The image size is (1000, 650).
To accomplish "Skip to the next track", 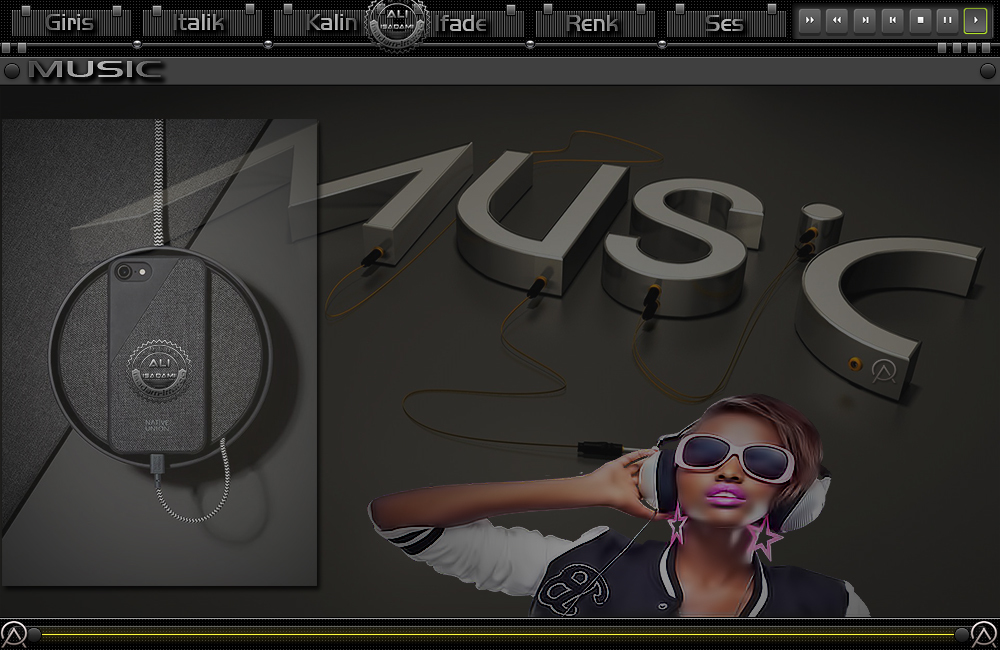I will point(865,20).
